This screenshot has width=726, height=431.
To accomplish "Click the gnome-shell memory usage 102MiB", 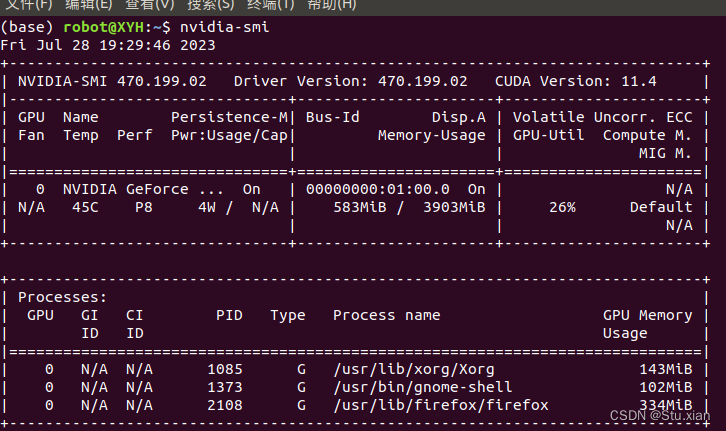I will pyautogui.click(x=665, y=387).
